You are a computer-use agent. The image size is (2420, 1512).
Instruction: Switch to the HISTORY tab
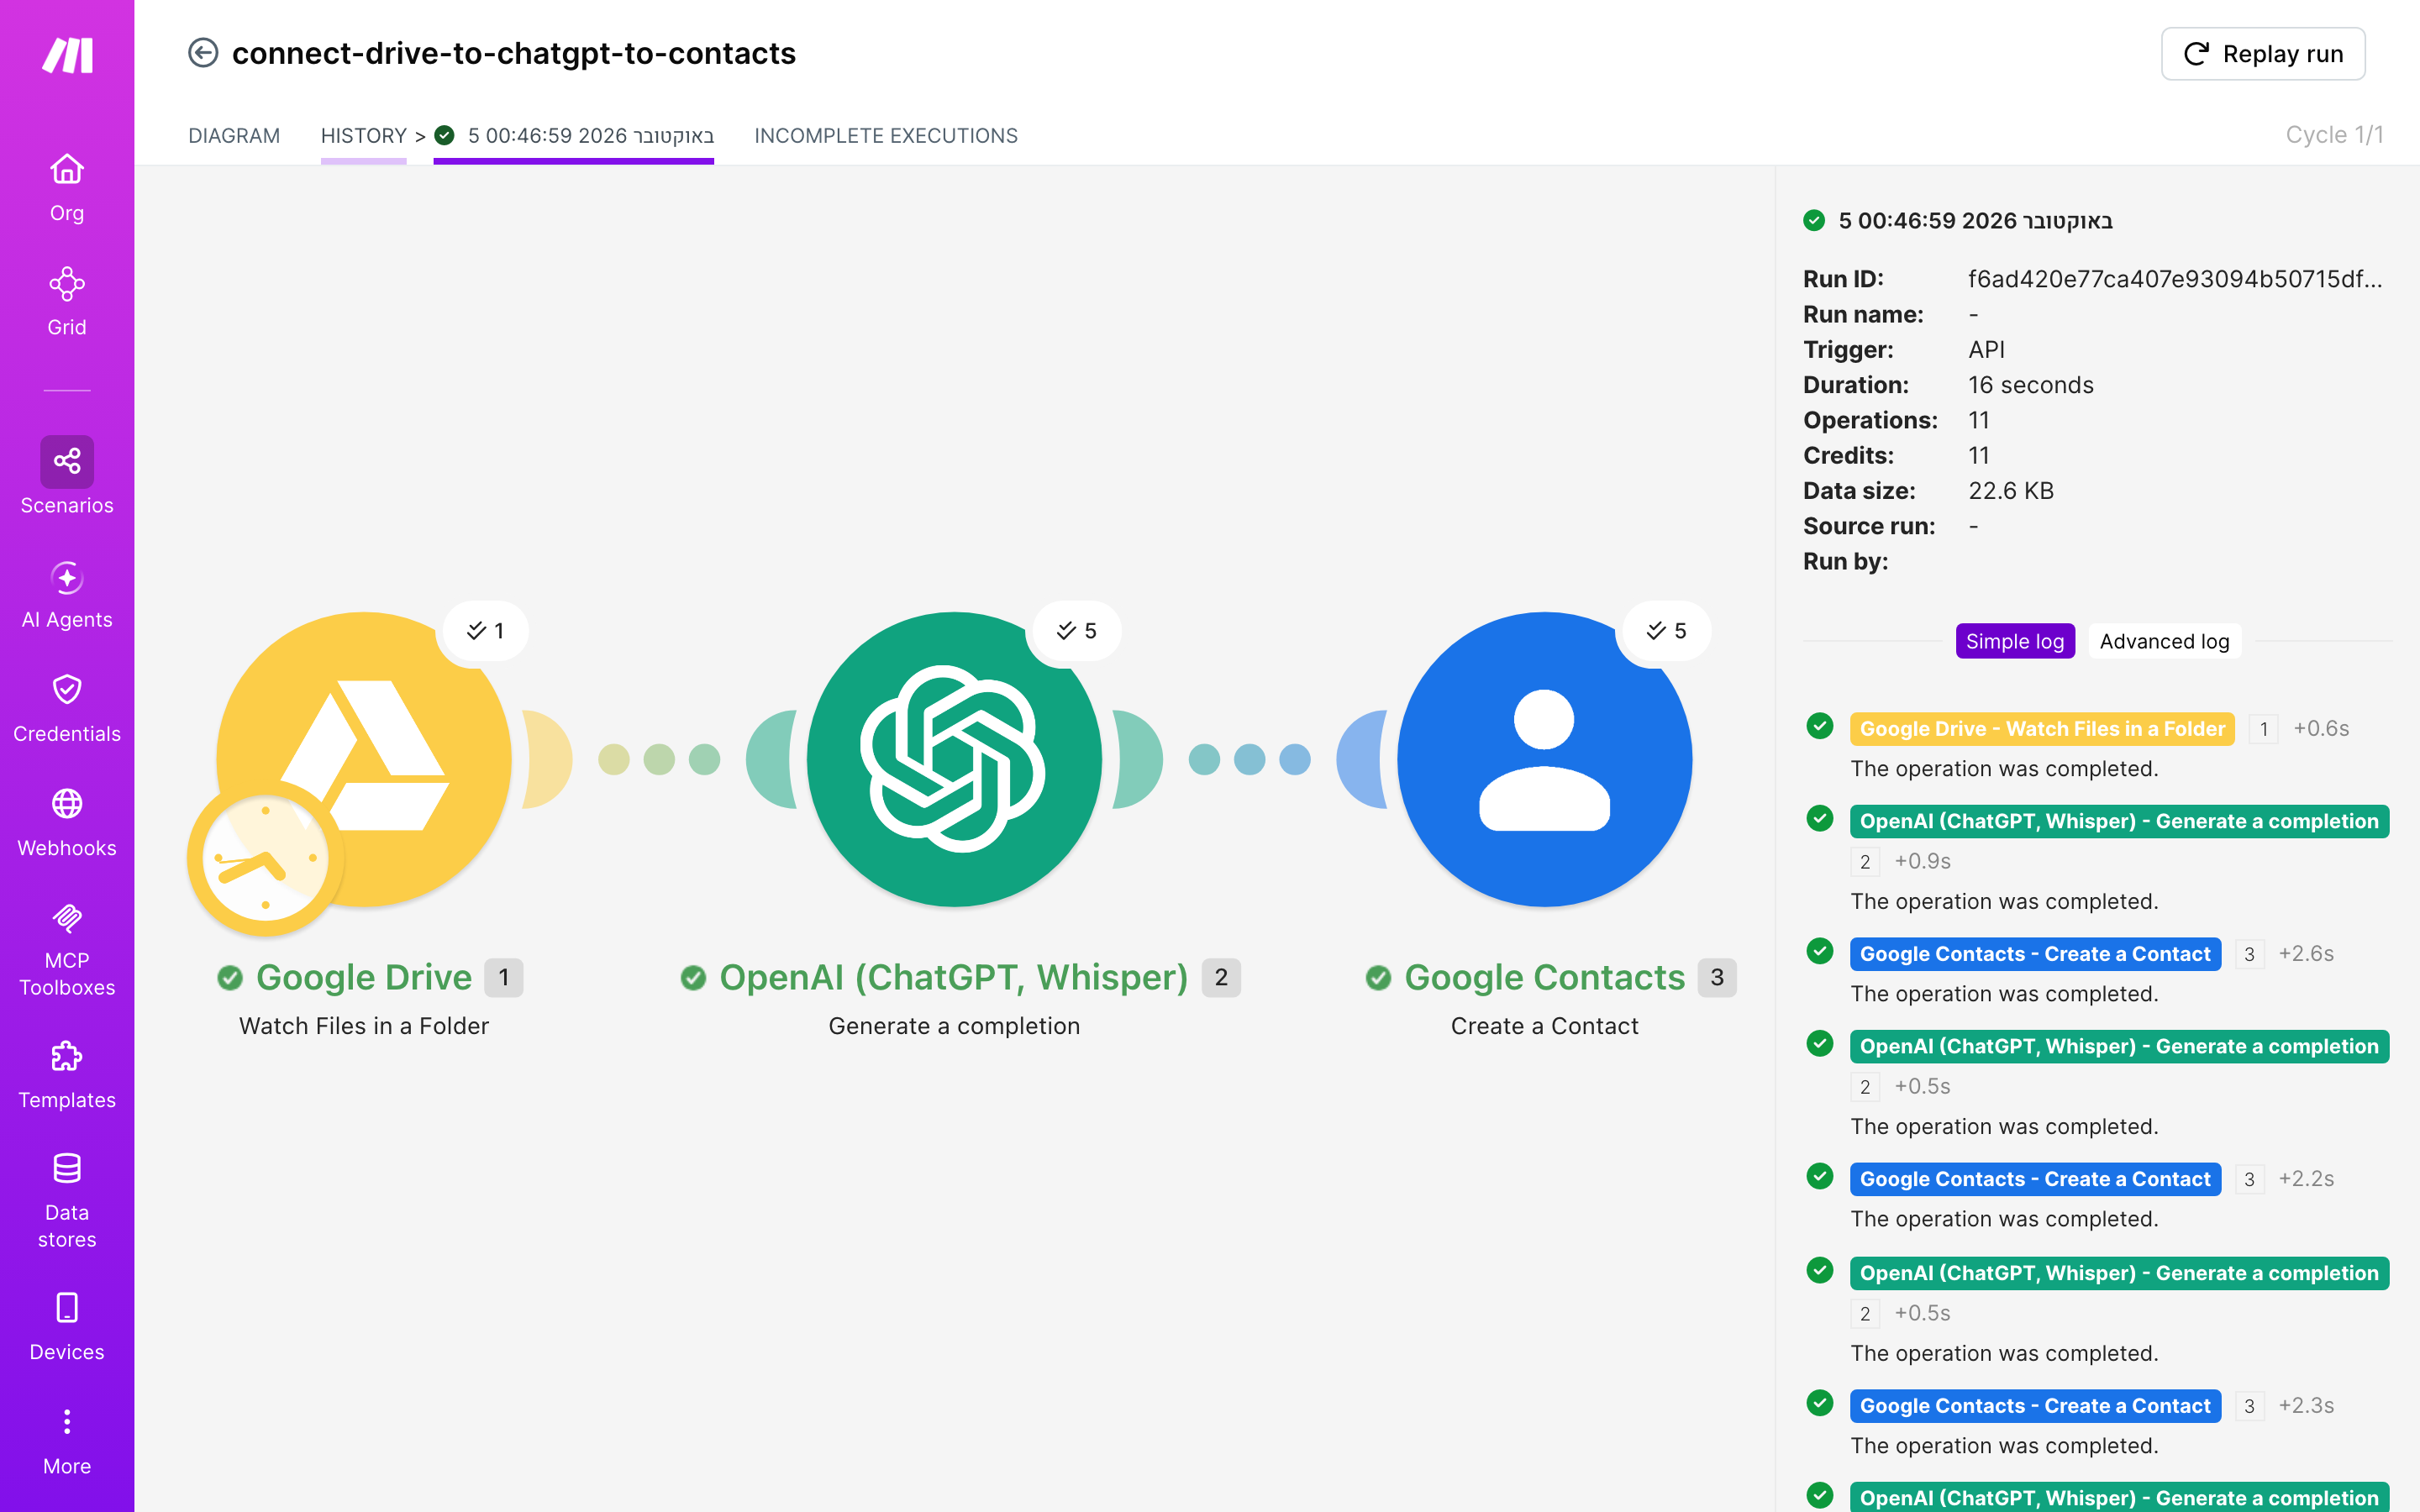pos(363,136)
